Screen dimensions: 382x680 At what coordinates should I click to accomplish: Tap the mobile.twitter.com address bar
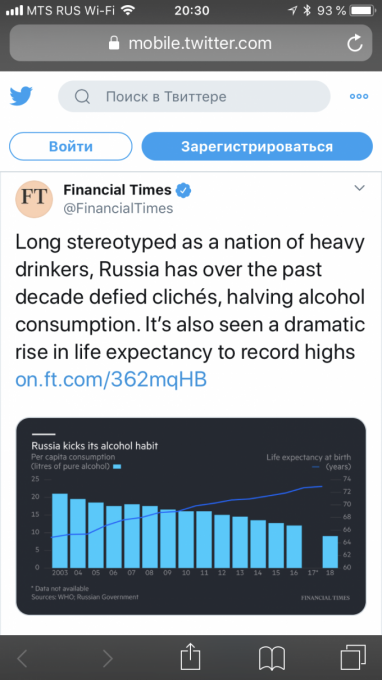click(191, 43)
